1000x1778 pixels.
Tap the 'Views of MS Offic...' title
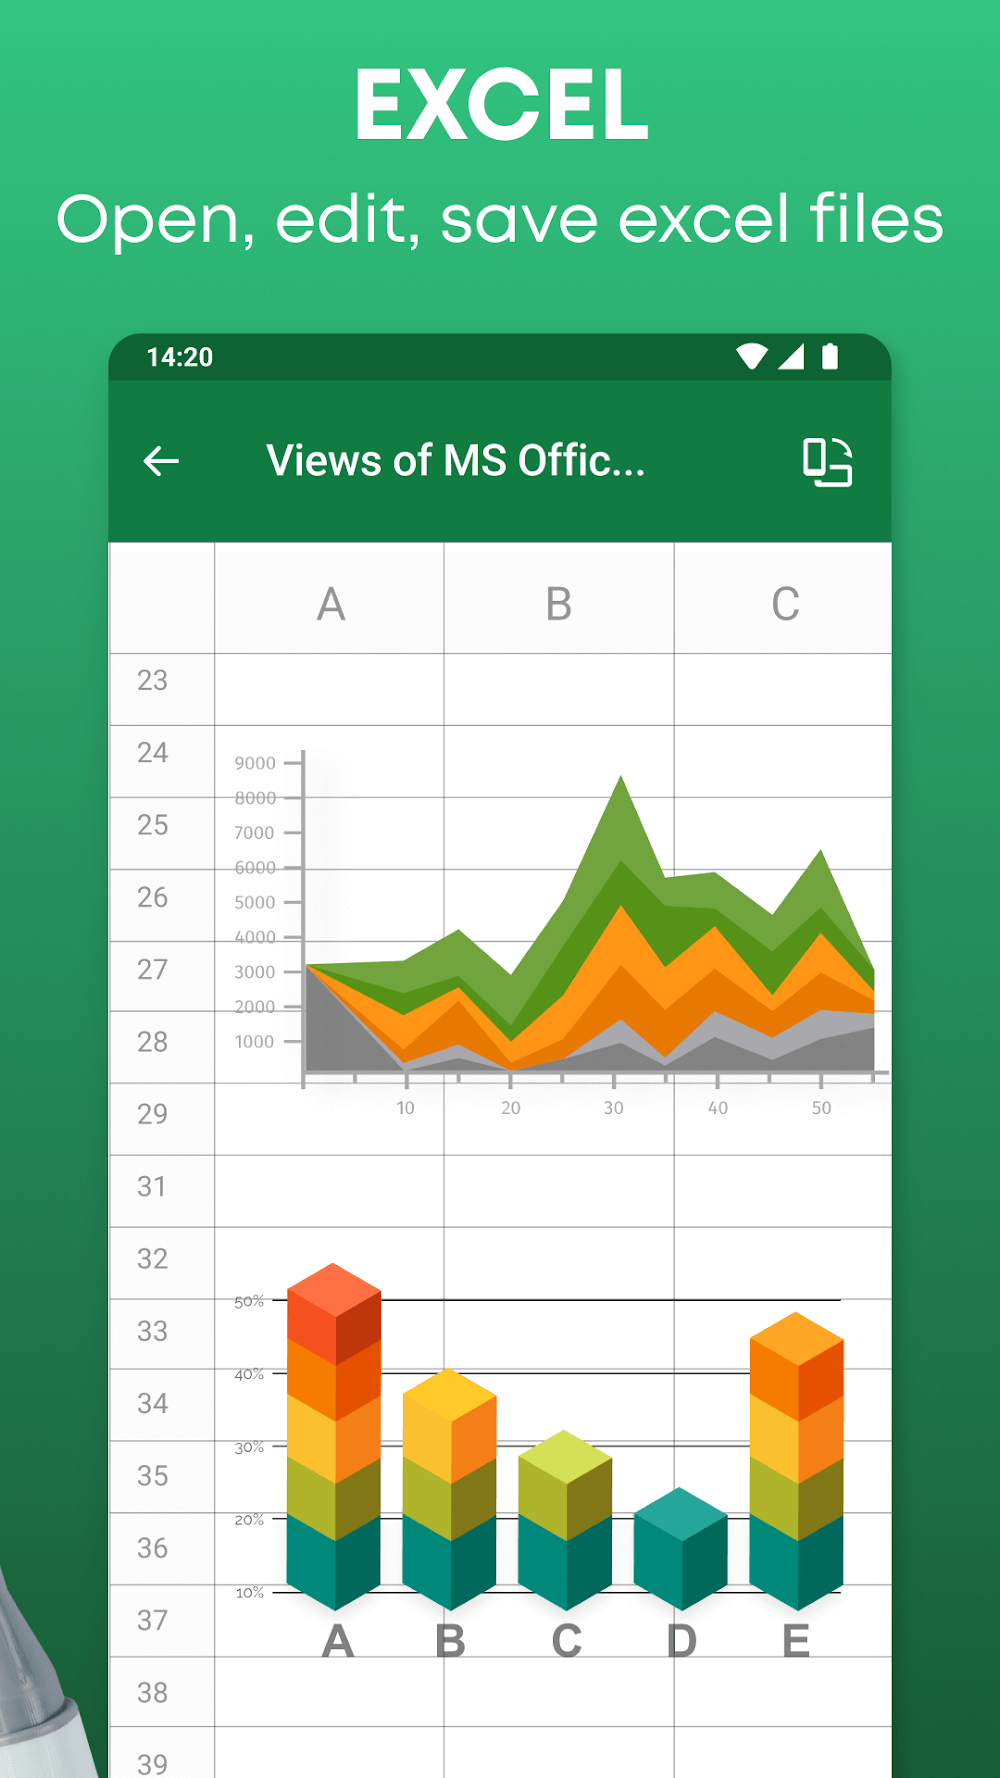(x=456, y=461)
